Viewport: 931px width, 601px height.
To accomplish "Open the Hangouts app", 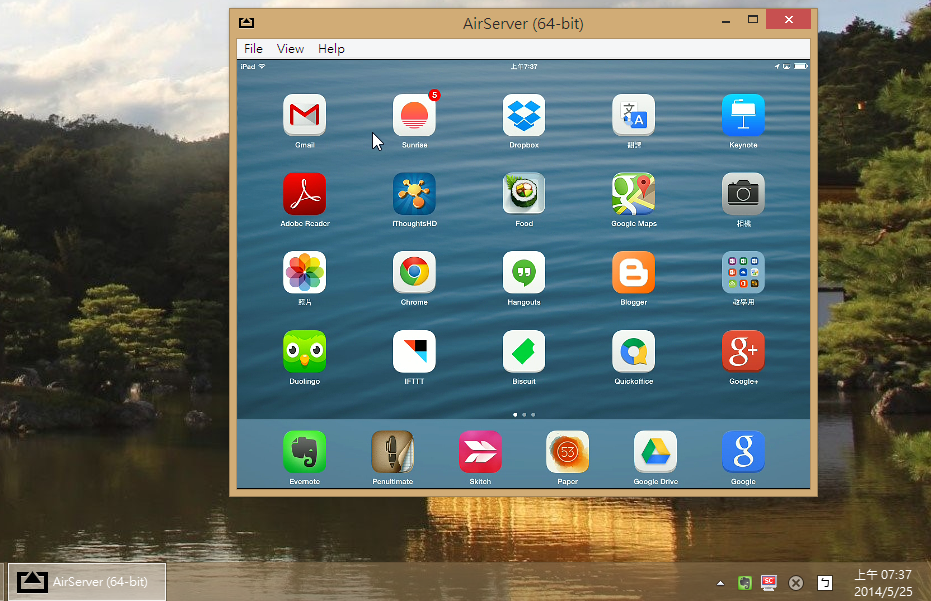I will (x=524, y=273).
